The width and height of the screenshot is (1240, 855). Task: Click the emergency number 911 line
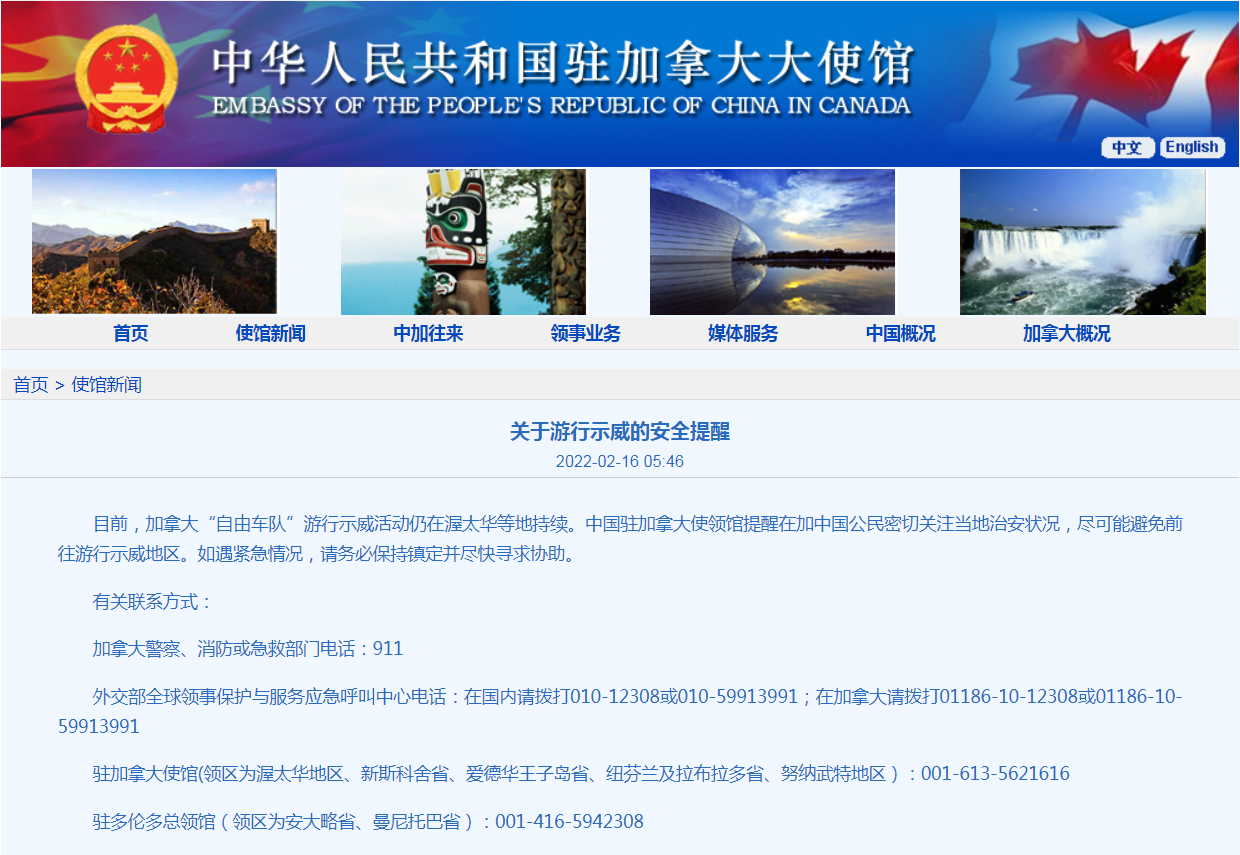(x=248, y=649)
